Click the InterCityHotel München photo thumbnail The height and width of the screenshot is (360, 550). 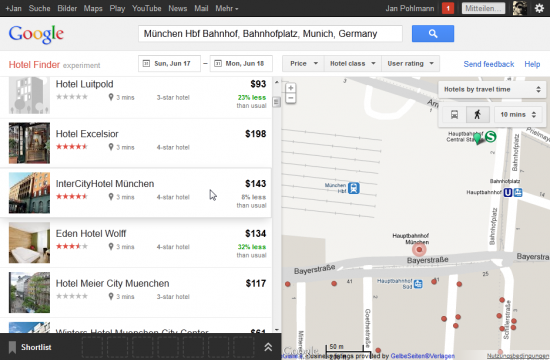click(29, 193)
